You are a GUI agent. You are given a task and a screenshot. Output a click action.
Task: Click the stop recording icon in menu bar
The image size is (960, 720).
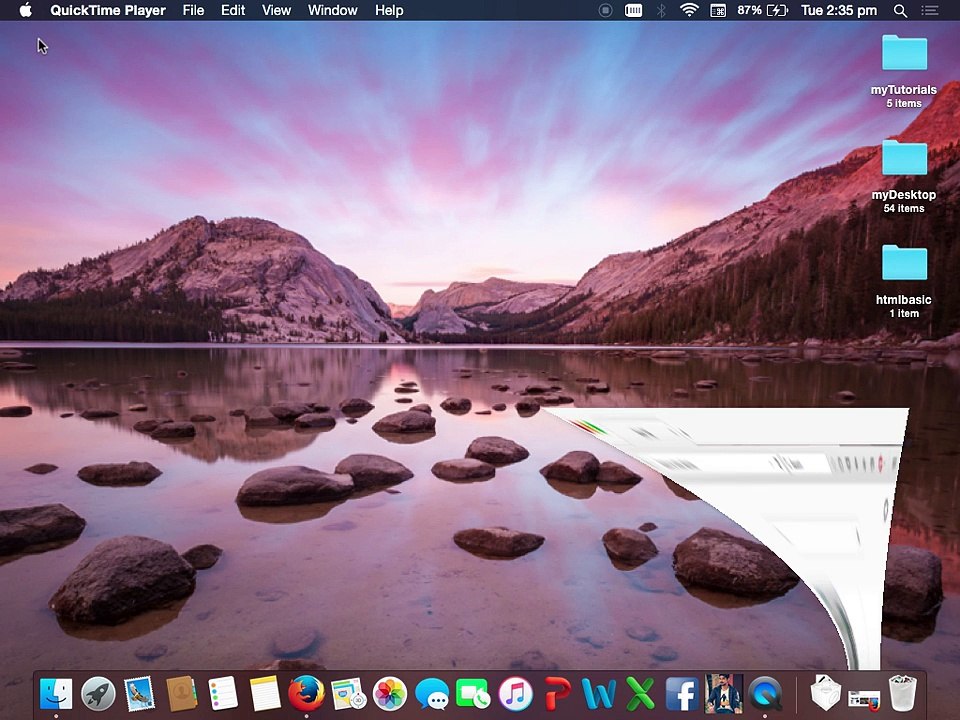click(605, 10)
